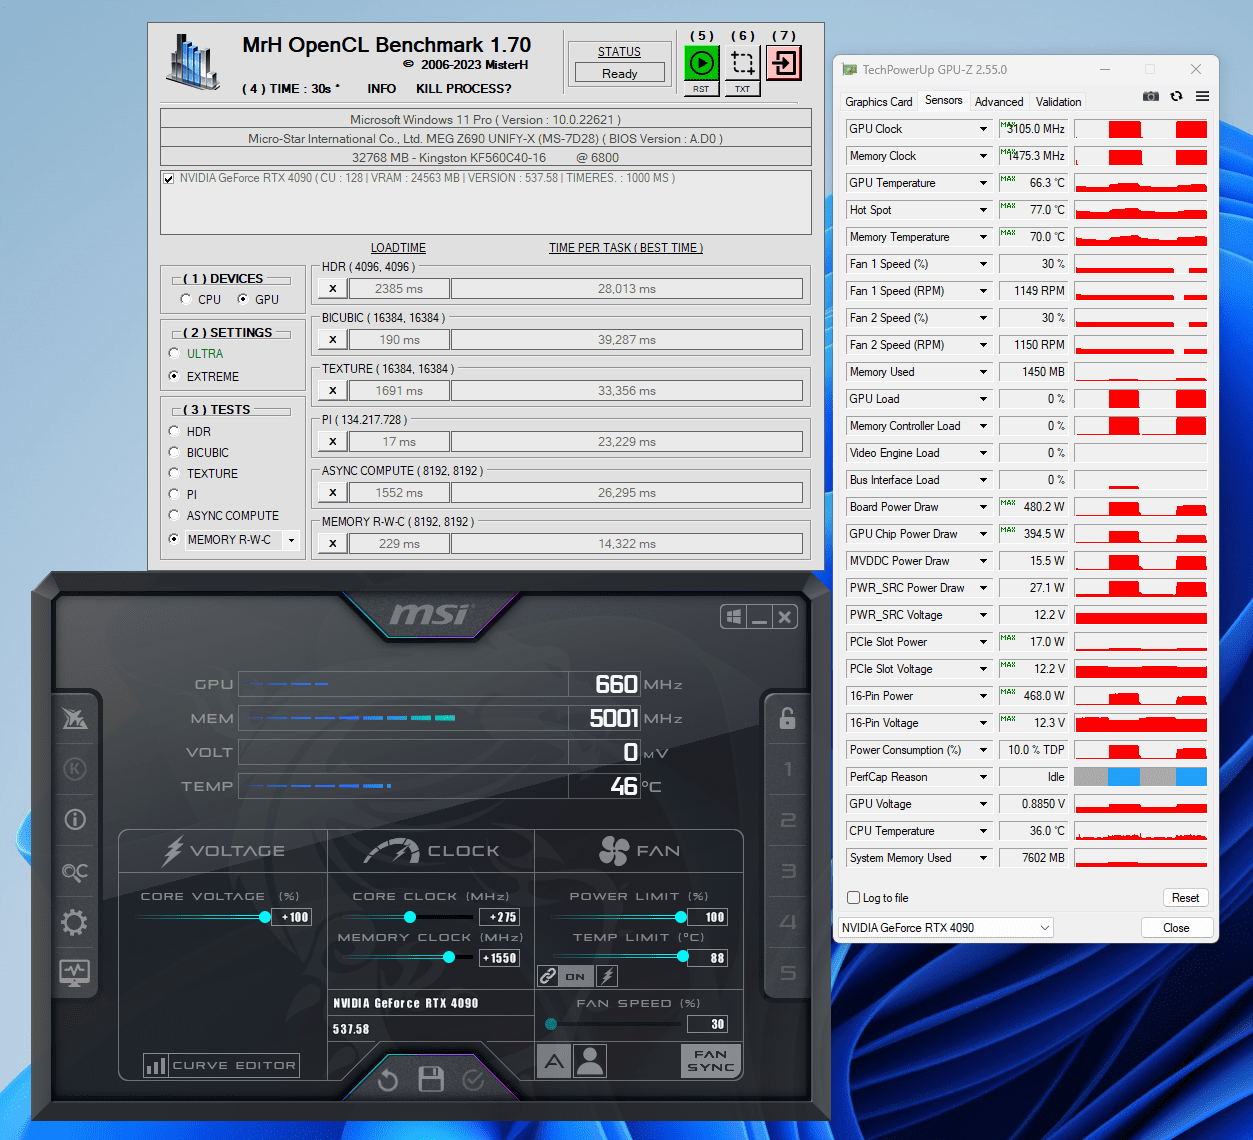Toggle the profile lock icon in Afterburner
The height and width of the screenshot is (1140, 1253).
(787, 718)
